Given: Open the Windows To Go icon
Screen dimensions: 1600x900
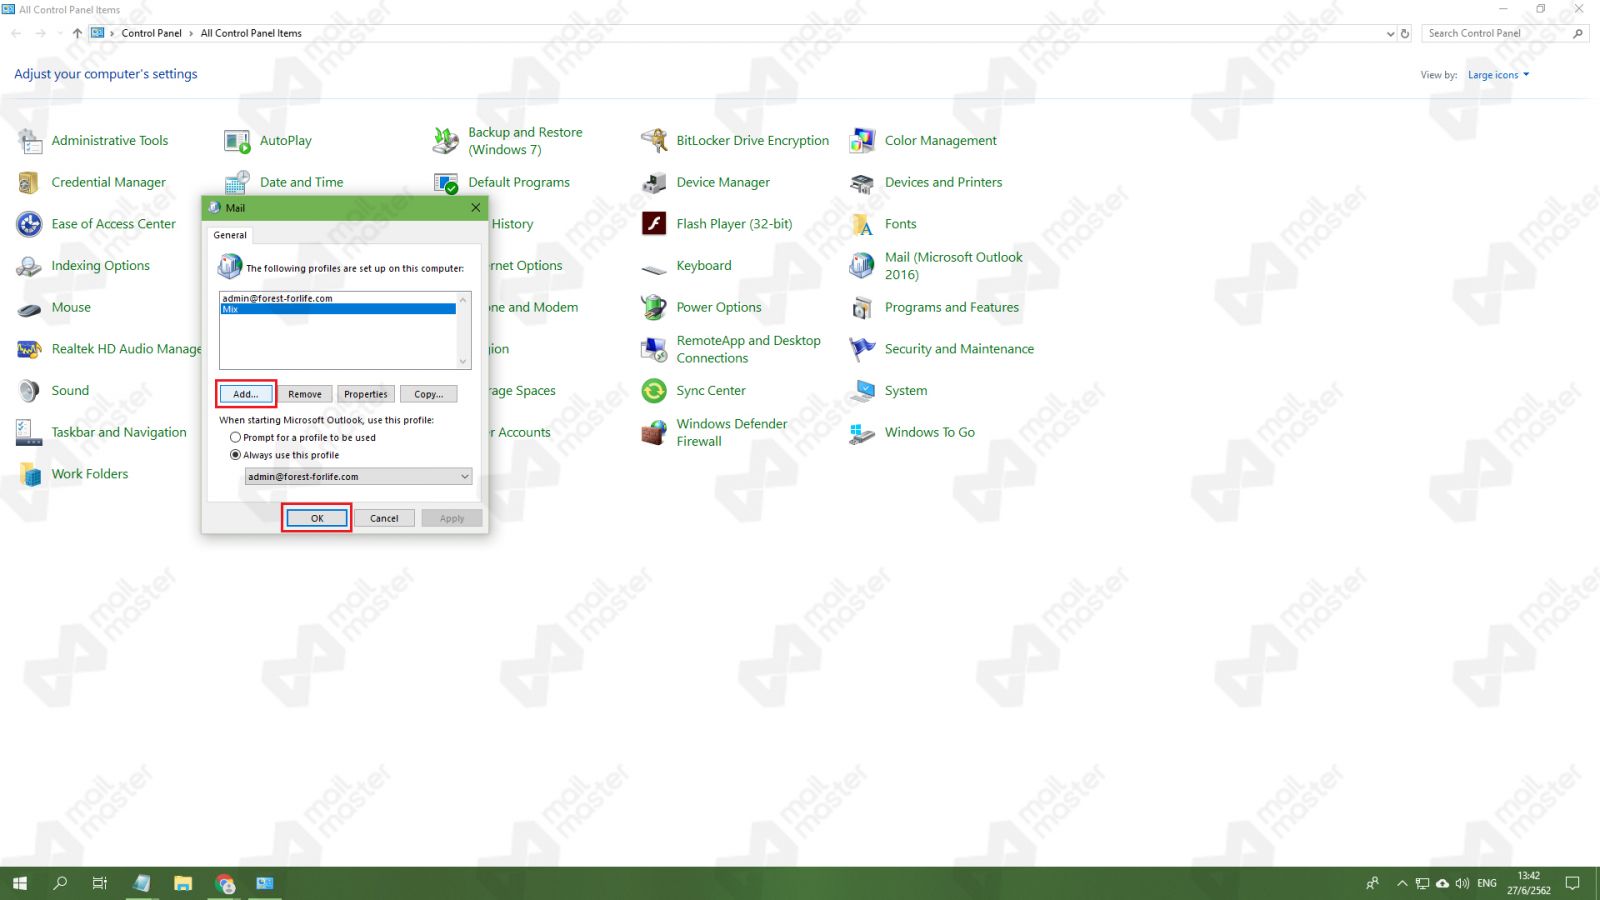Looking at the screenshot, I should pos(862,433).
